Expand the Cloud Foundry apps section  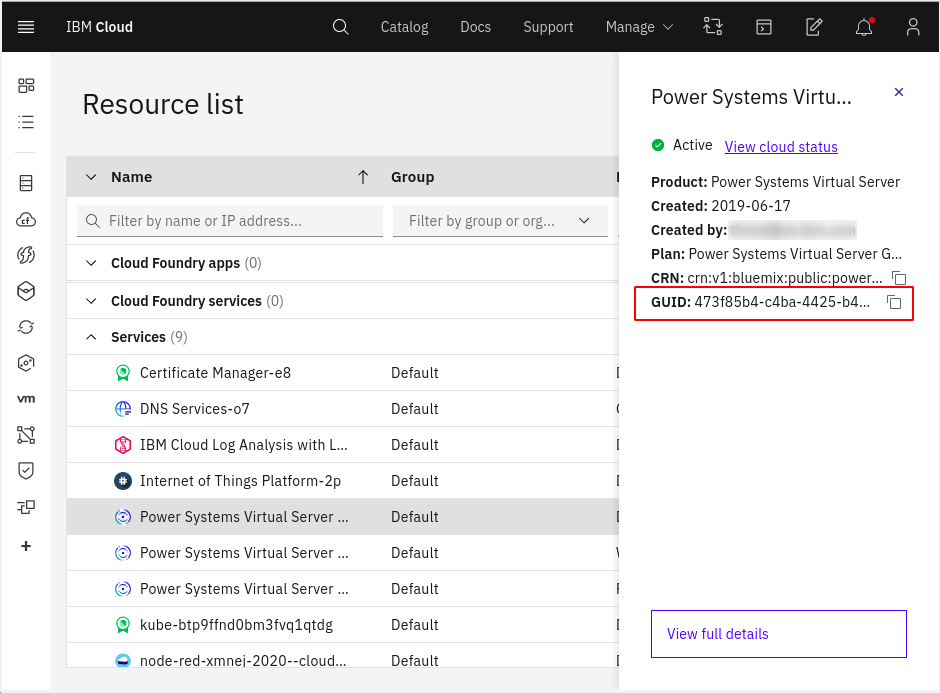click(92, 263)
